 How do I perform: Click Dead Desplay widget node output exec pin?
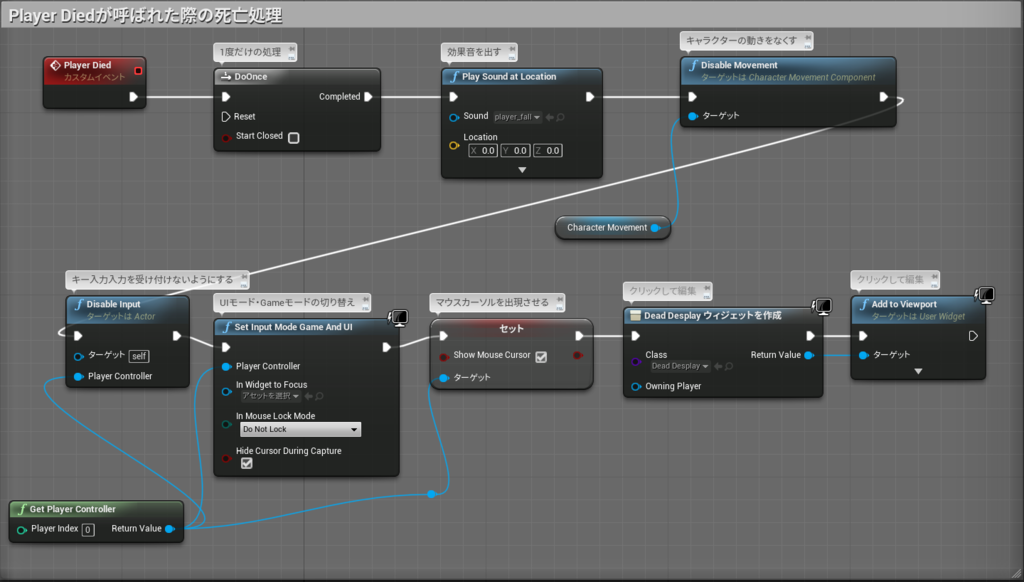[810, 336]
